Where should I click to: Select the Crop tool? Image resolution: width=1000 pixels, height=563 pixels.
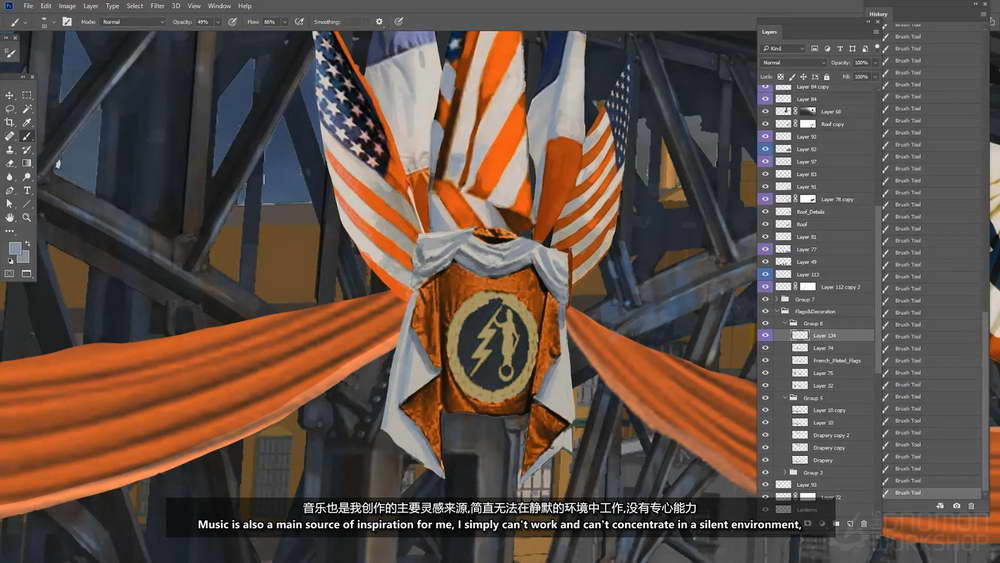point(10,122)
